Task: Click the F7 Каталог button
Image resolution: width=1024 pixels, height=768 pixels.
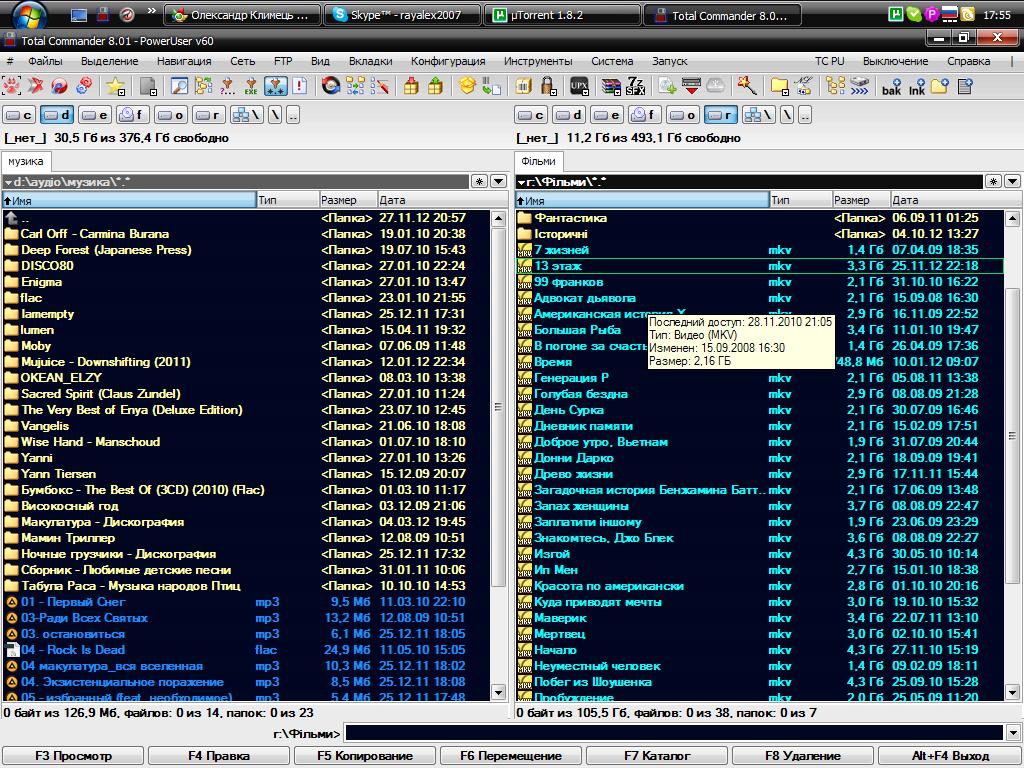Action: 657,756
